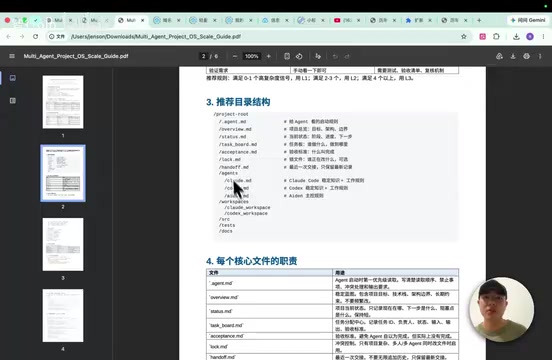Image resolution: width=552 pixels, height=360 pixels.
Task: Click the `overview.md` table cell
Action: click(269, 297)
